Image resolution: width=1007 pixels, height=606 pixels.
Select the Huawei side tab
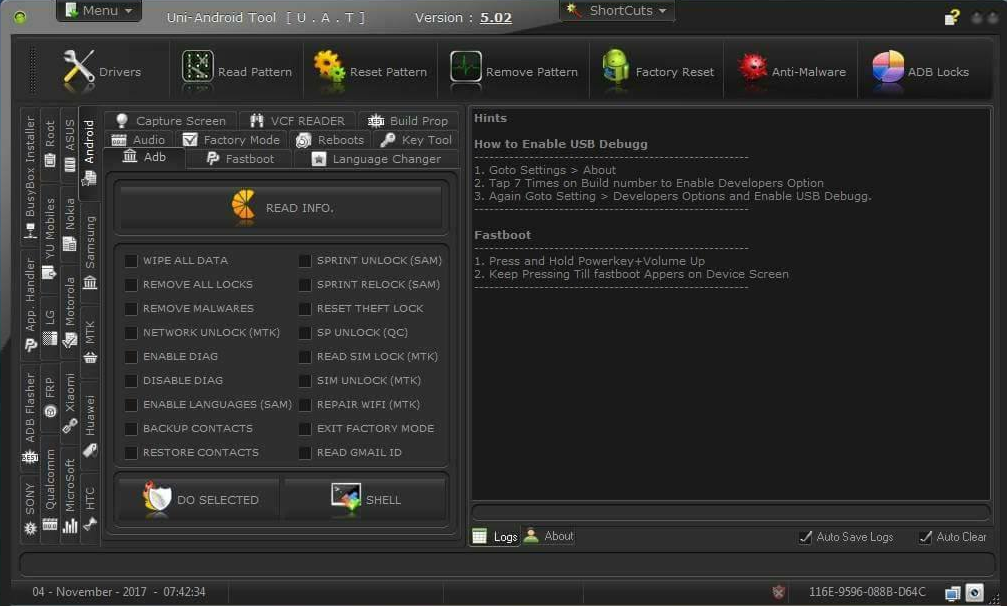90,425
